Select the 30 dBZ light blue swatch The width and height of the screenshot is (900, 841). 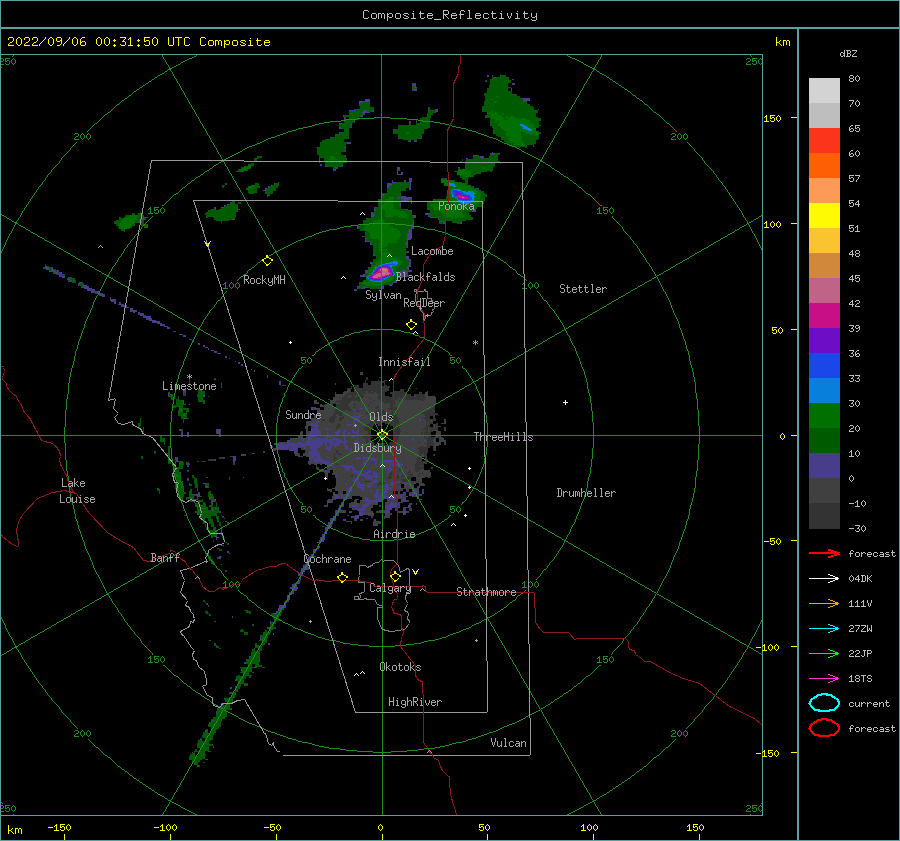[x=824, y=391]
